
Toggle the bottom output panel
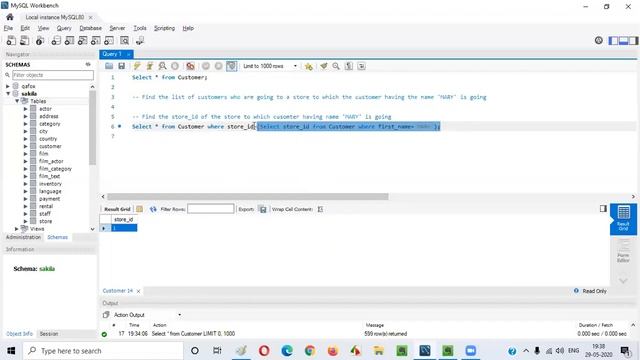pyautogui.click(x=623, y=41)
